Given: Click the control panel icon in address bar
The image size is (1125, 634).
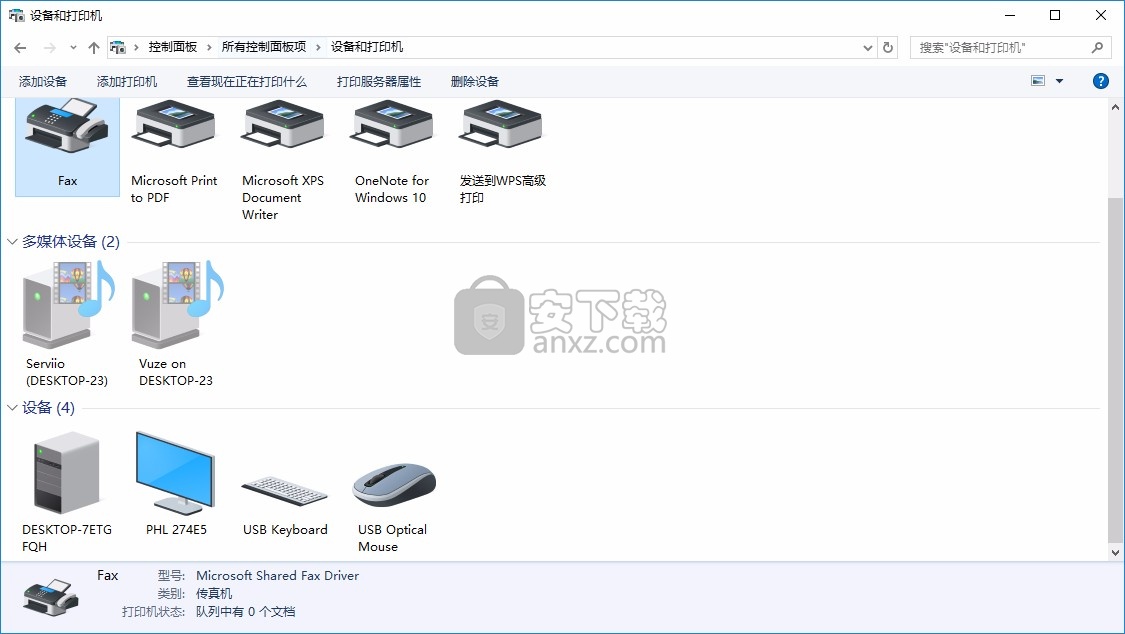Looking at the screenshot, I should (x=118, y=47).
